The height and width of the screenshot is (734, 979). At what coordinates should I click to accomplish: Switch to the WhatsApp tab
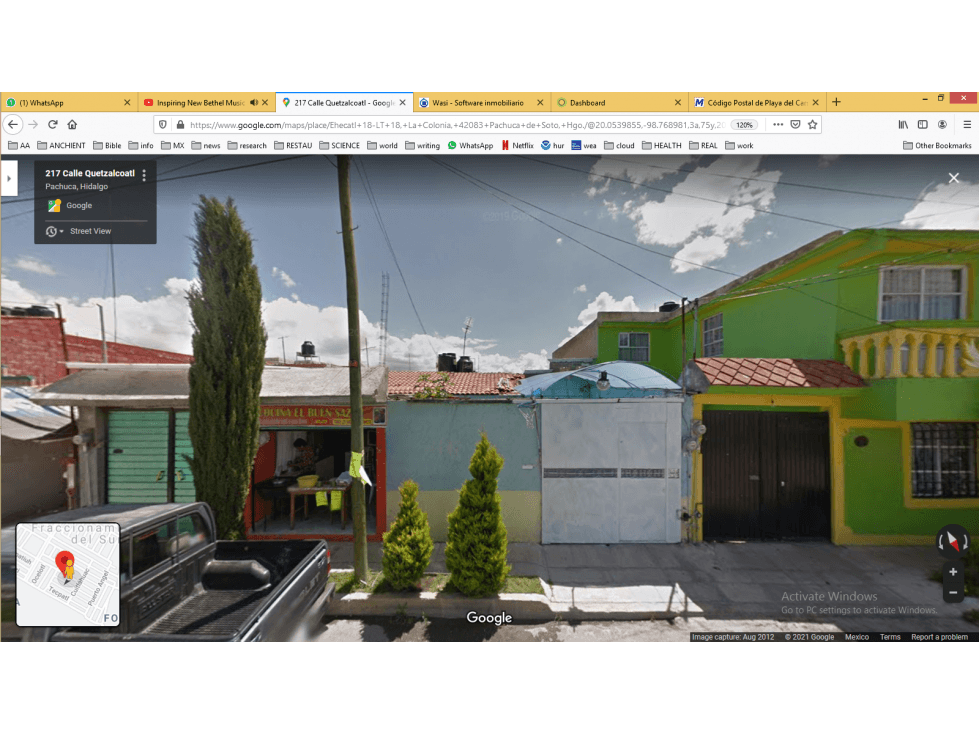coord(69,102)
